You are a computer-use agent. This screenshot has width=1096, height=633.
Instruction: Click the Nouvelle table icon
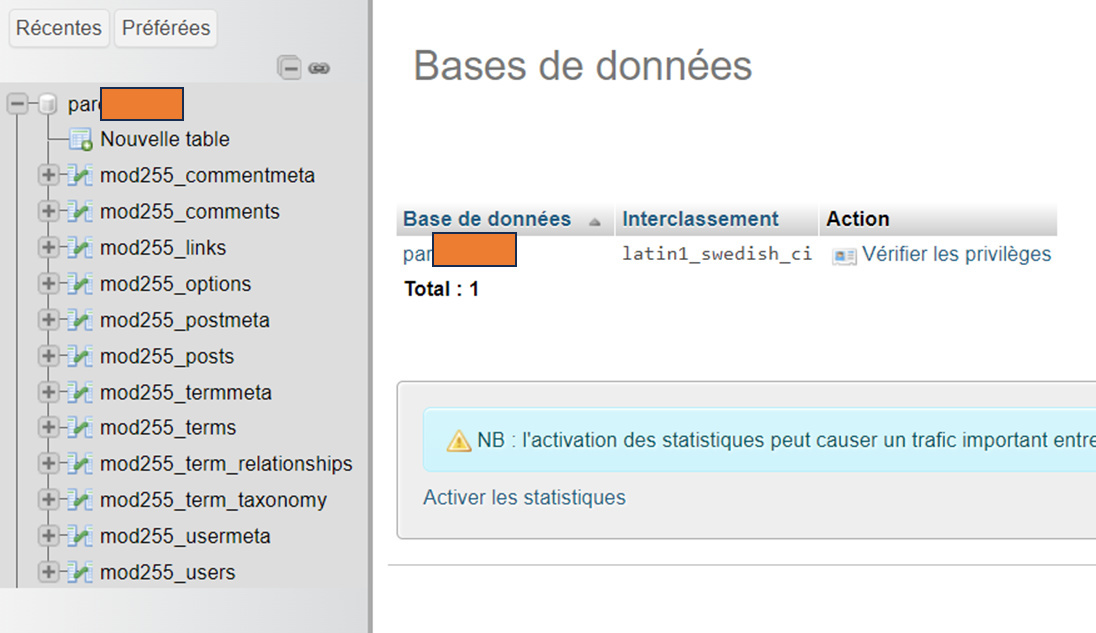(x=81, y=139)
